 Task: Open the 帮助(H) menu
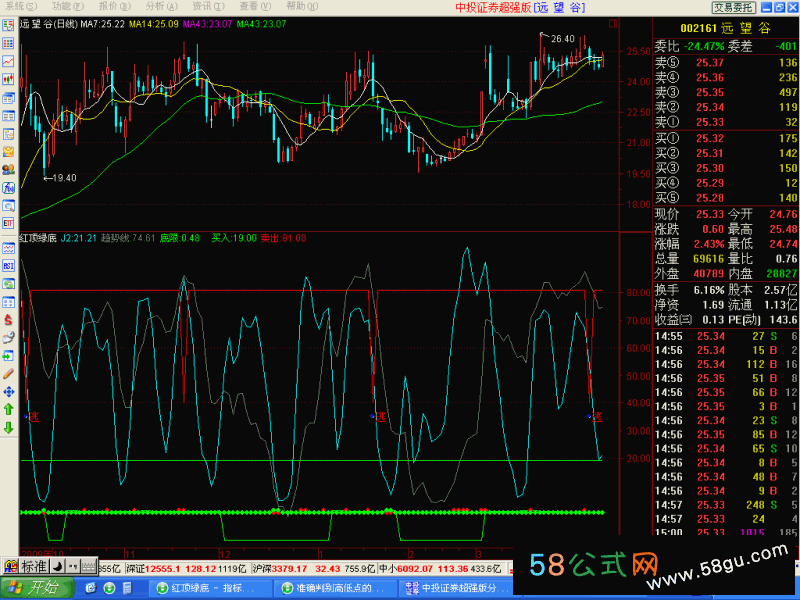point(302,6)
